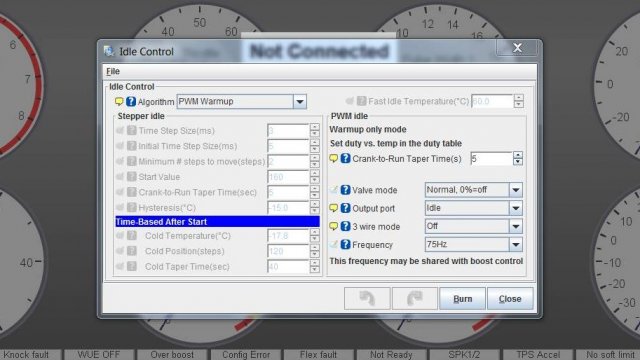640x360 pixels.
Task: Click the note icon beside Valve mode
Action: 333,190
